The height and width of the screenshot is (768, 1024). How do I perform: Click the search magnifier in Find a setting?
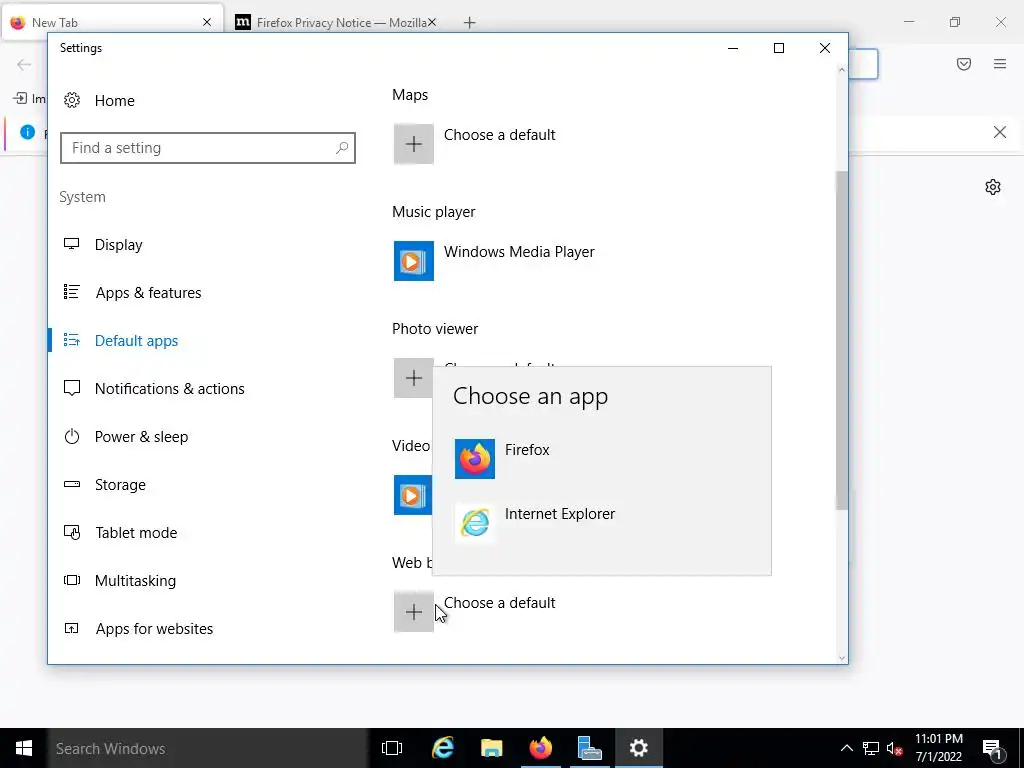click(x=342, y=148)
